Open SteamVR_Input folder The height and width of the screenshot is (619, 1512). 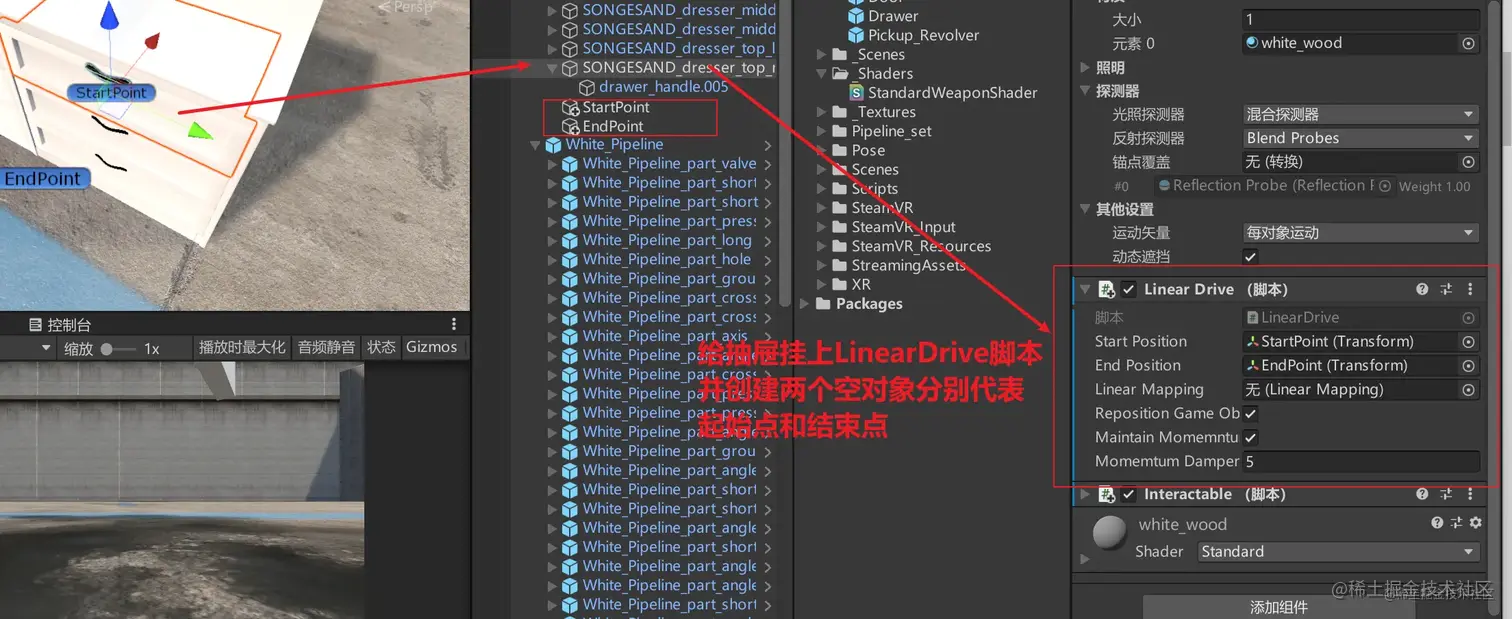pyautogui.click(x=903, y=227)
